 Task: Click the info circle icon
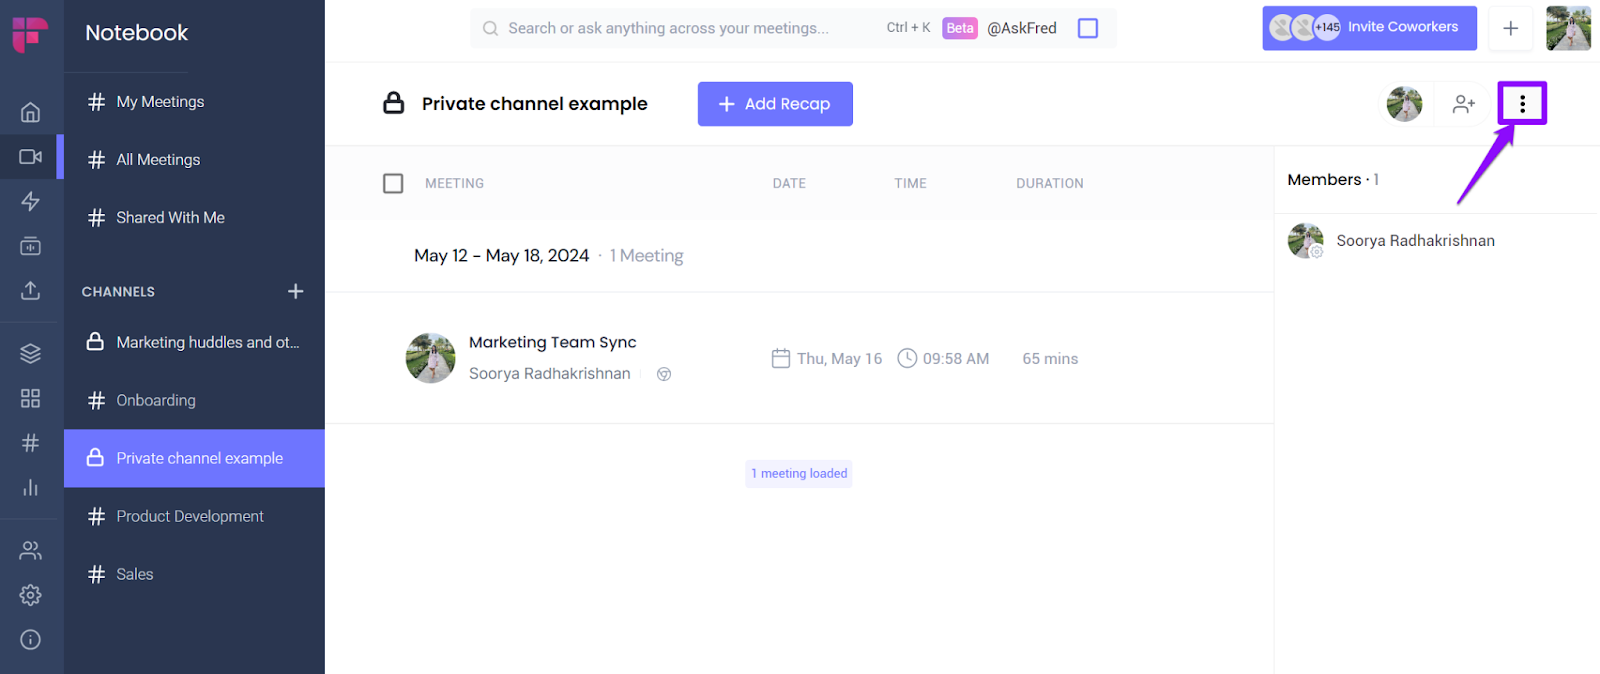(31, 640)
